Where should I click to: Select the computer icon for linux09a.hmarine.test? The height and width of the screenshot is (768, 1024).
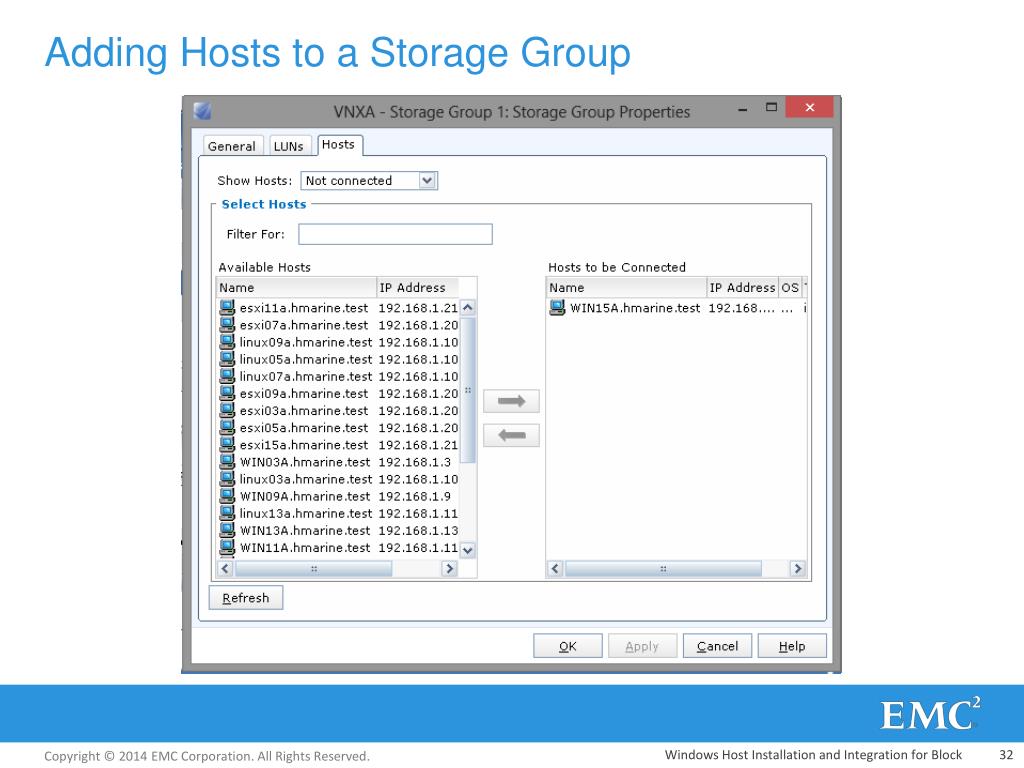click(227, 342)
